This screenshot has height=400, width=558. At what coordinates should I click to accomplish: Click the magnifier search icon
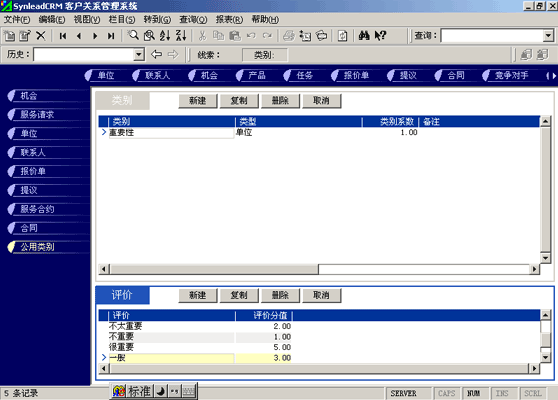tap(133, 36)
